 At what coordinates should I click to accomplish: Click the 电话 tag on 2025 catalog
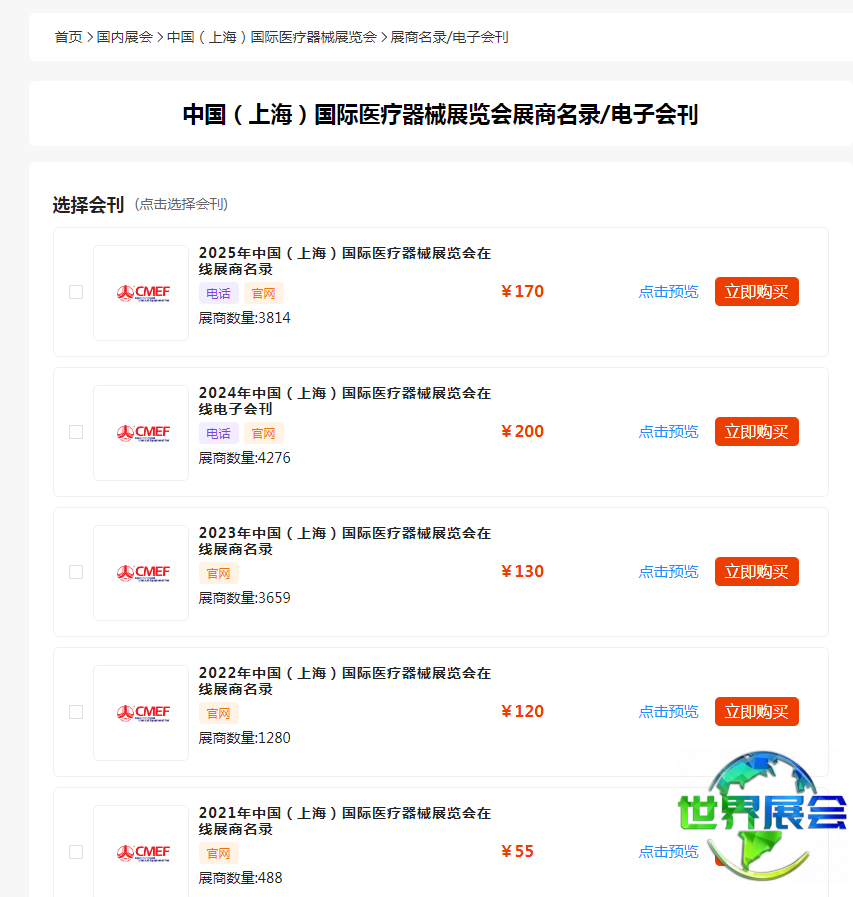218,293
